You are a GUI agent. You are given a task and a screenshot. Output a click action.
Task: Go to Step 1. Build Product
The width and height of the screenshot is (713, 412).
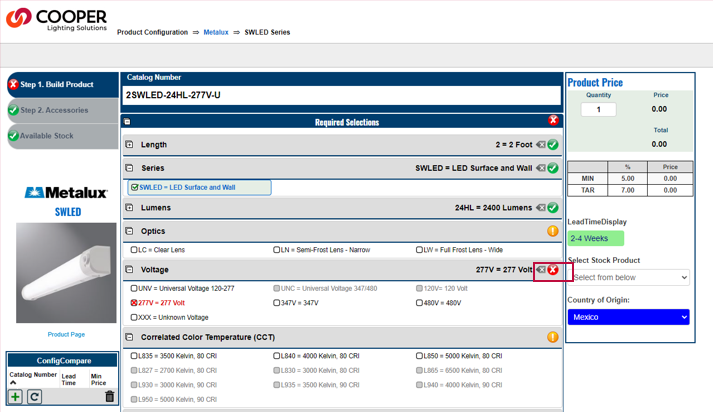pyautogui.click(x=63, y=85)
